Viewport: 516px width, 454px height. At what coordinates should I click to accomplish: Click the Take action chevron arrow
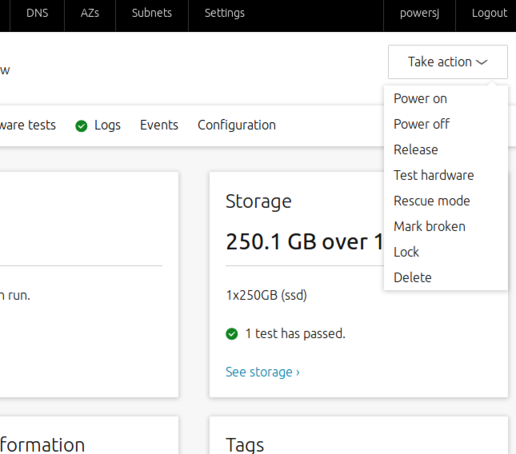(x=482, y=62)
